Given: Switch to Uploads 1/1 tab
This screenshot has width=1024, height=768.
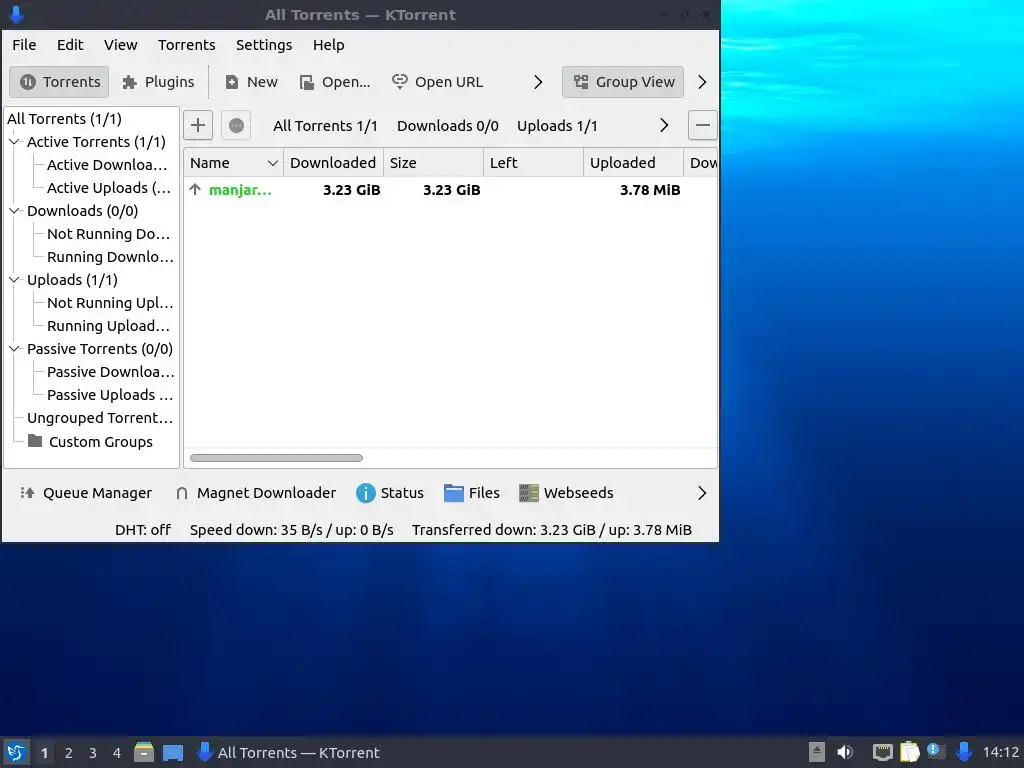Looking at the screenshot, I should pyautogui.click(x=557, y=126).
